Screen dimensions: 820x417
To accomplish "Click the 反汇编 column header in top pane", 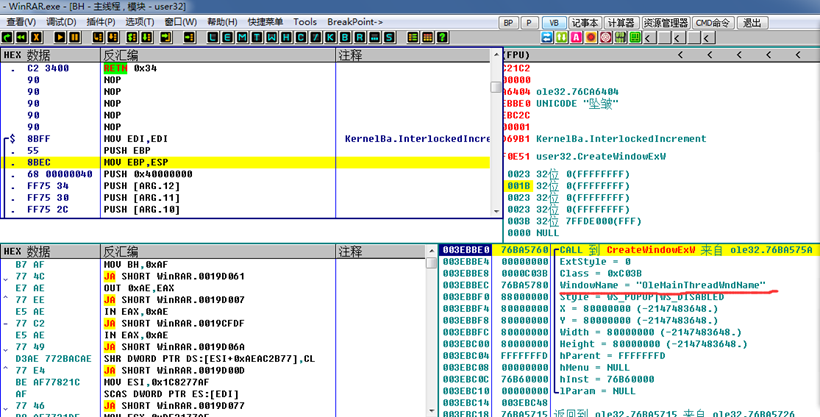I will (120, 54).
